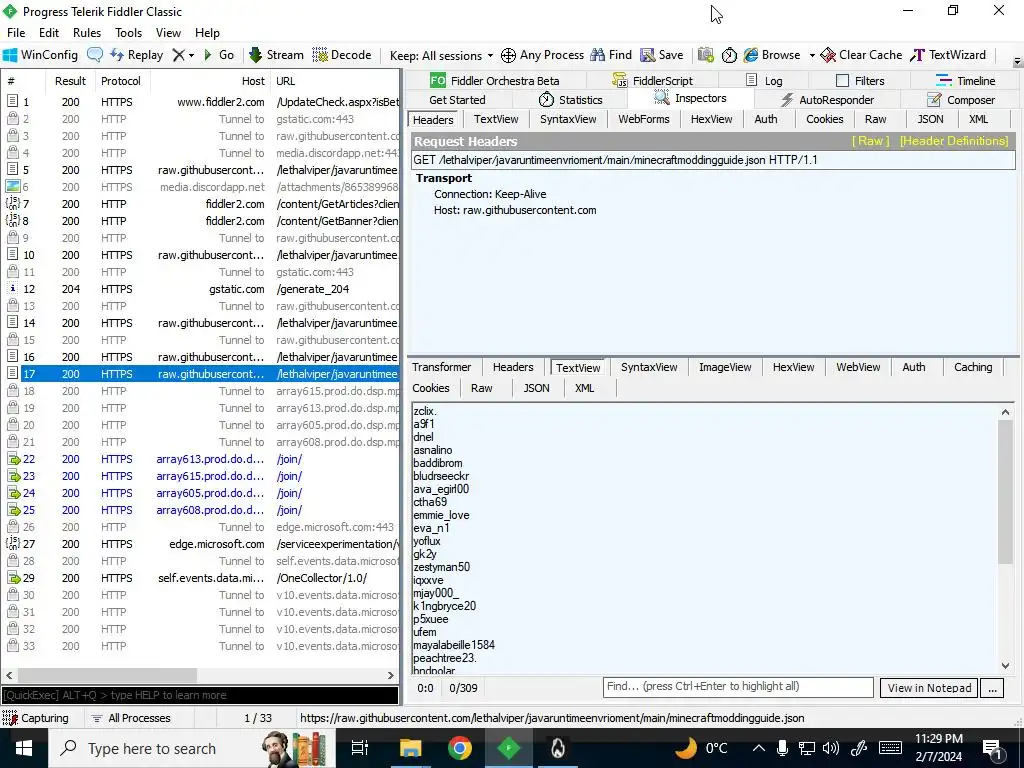
Task: Click the Go resume button
Action: click(x=219, y=55)
